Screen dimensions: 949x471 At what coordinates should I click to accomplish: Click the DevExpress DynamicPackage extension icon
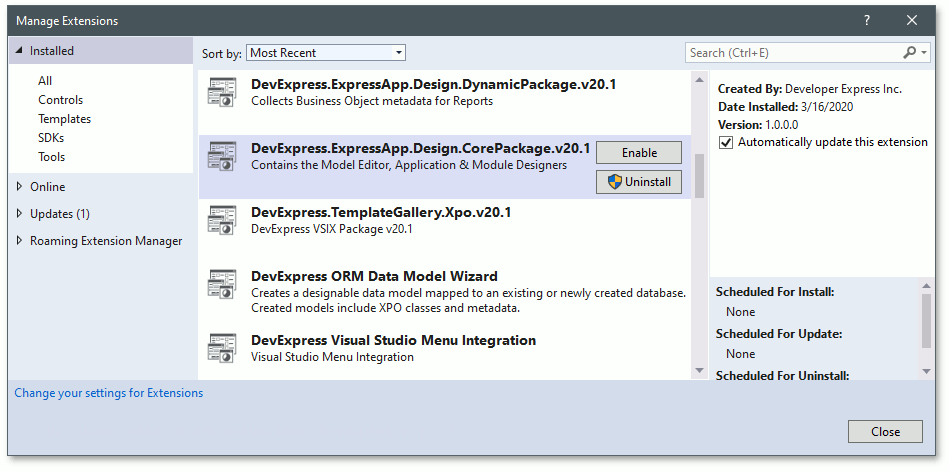point(222,92)
